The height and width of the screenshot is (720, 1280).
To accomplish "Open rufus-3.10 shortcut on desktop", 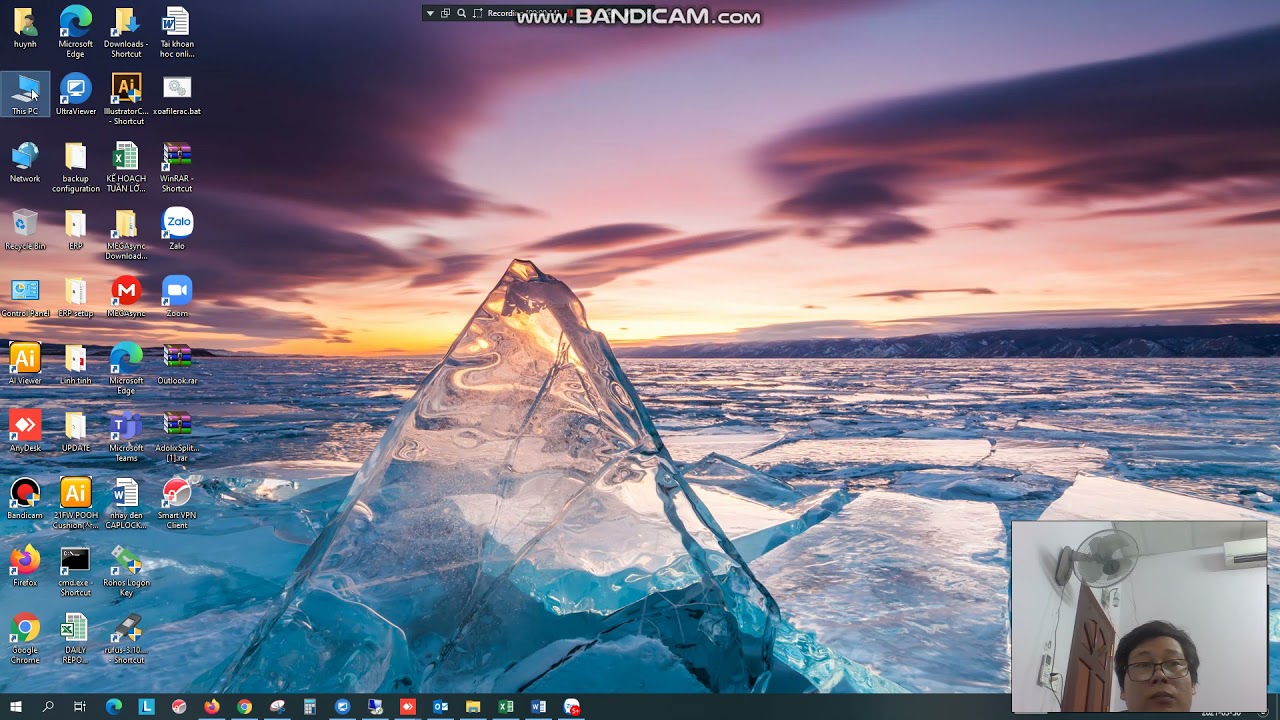I will click(x=126, y=638).
